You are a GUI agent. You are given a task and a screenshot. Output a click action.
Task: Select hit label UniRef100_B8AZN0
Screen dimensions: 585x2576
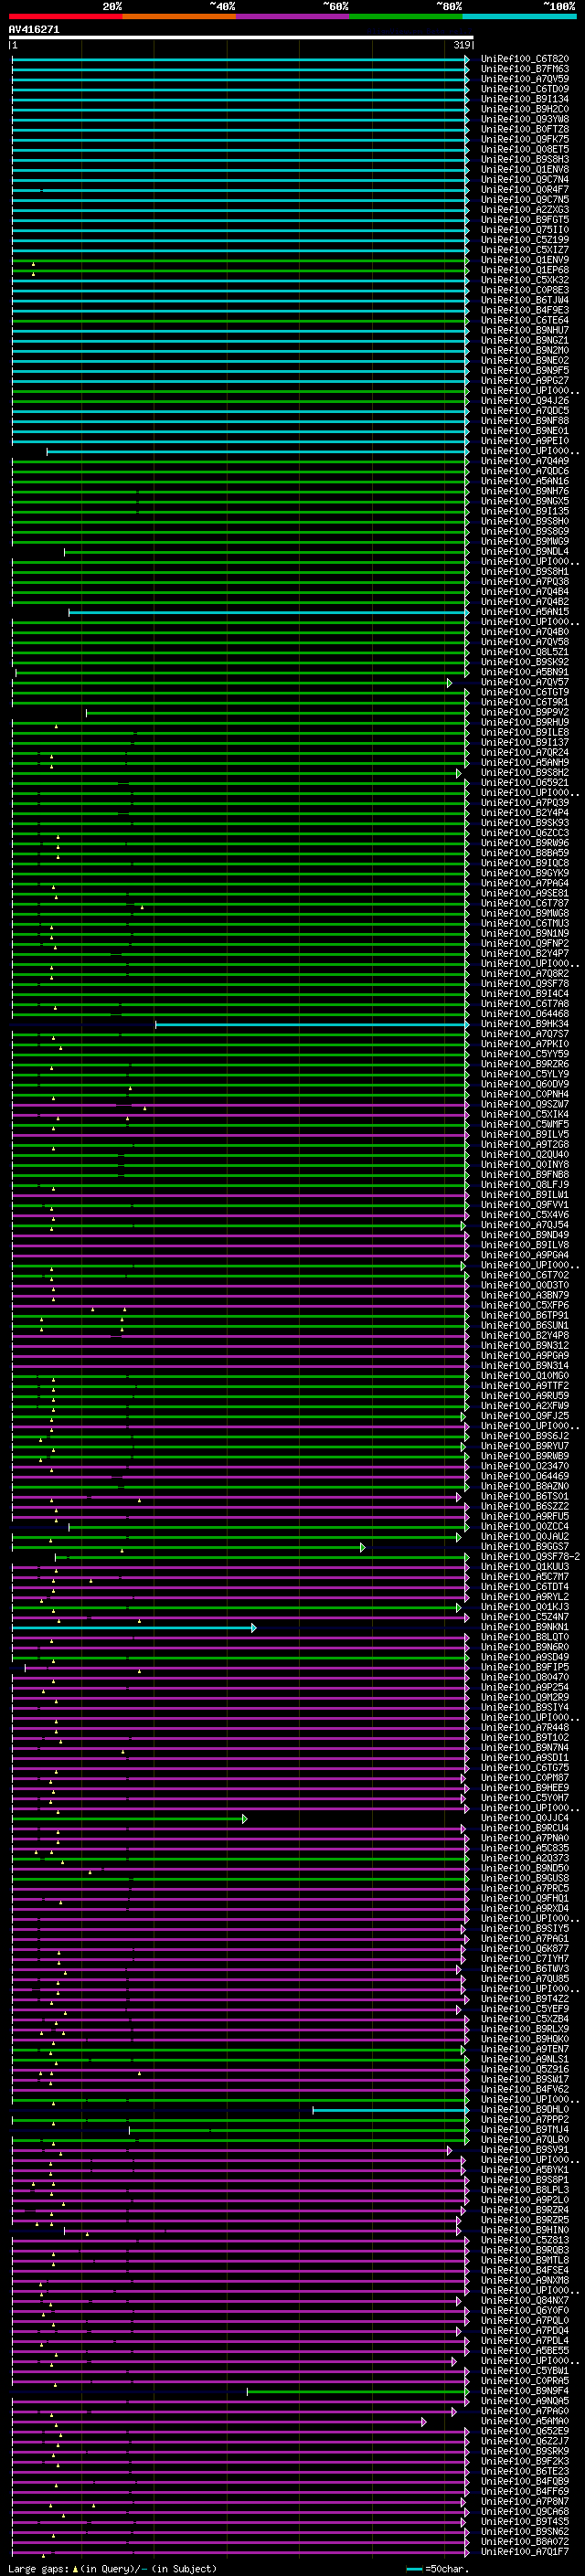pos(525,1487)
